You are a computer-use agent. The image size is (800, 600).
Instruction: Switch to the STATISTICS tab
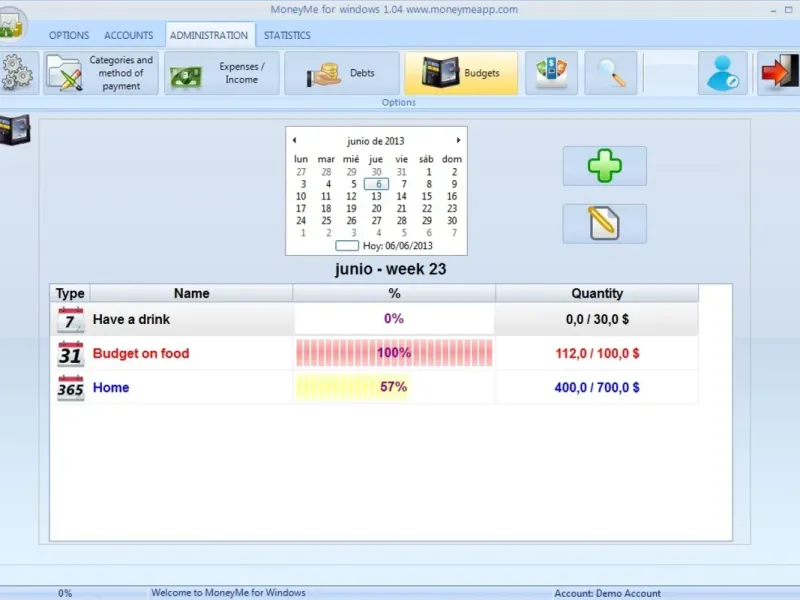tap(287, 35)
